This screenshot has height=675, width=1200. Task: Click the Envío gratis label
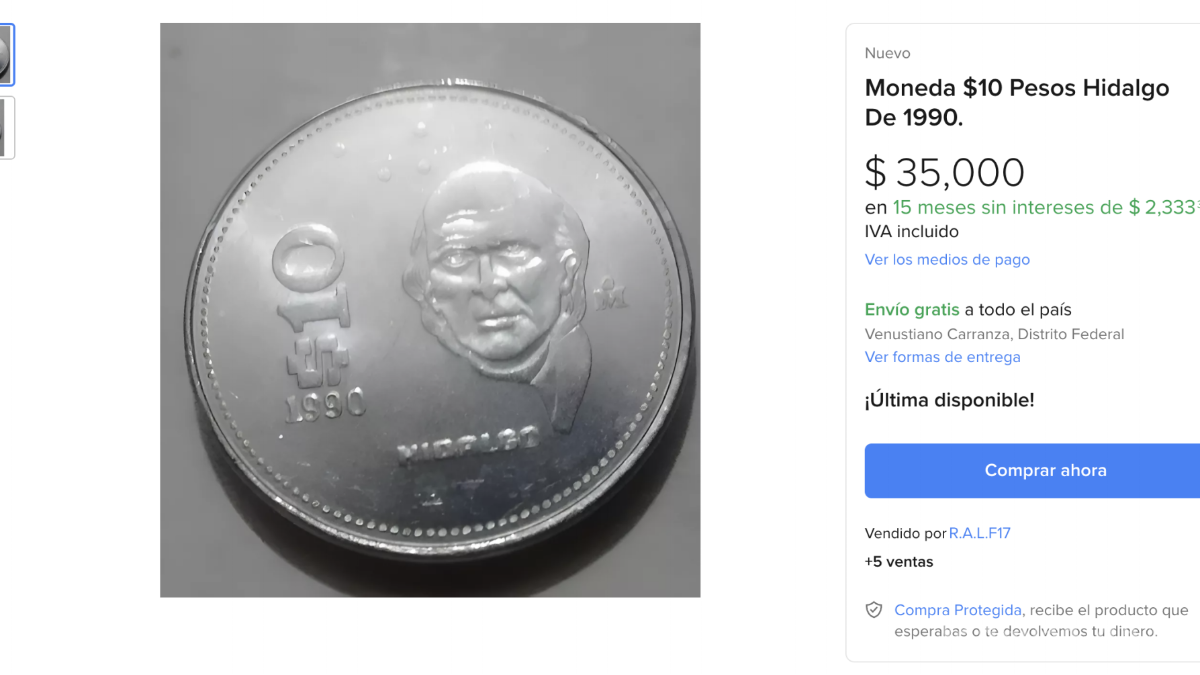[912, 310]
